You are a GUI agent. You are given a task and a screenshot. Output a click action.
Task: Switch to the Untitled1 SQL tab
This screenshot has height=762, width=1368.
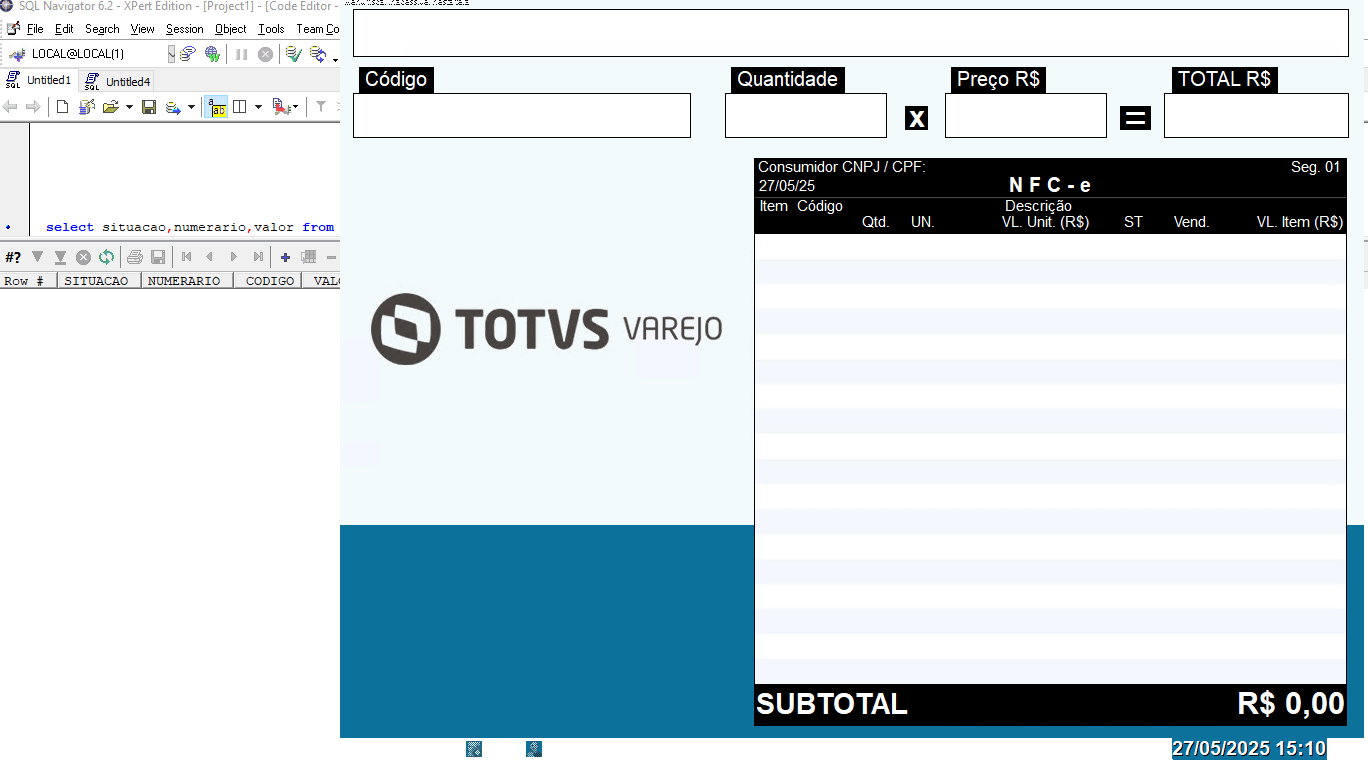tap(39, 80)
